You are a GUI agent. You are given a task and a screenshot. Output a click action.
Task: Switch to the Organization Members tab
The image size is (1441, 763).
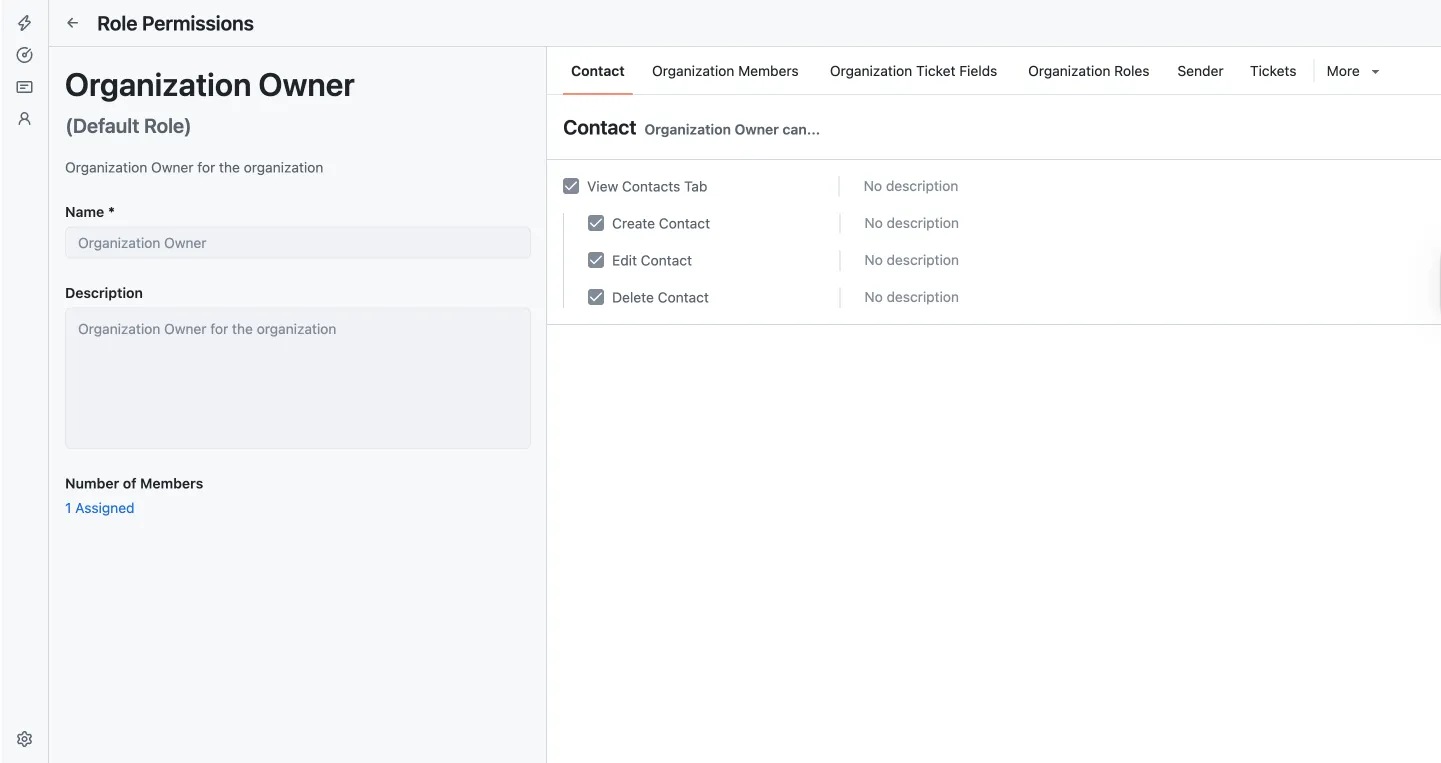(724, 70)
